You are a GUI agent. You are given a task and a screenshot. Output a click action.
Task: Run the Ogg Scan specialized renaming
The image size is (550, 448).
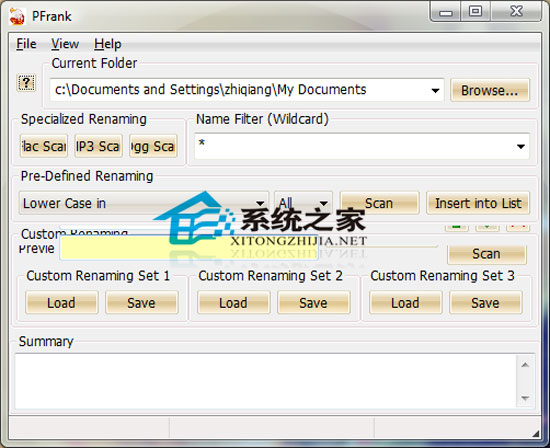coord(153,146)
